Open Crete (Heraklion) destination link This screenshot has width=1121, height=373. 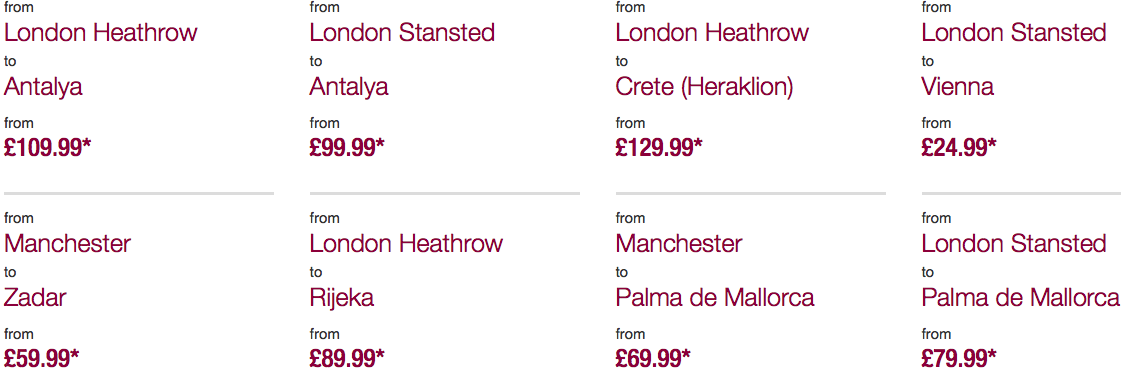(704, 87)
